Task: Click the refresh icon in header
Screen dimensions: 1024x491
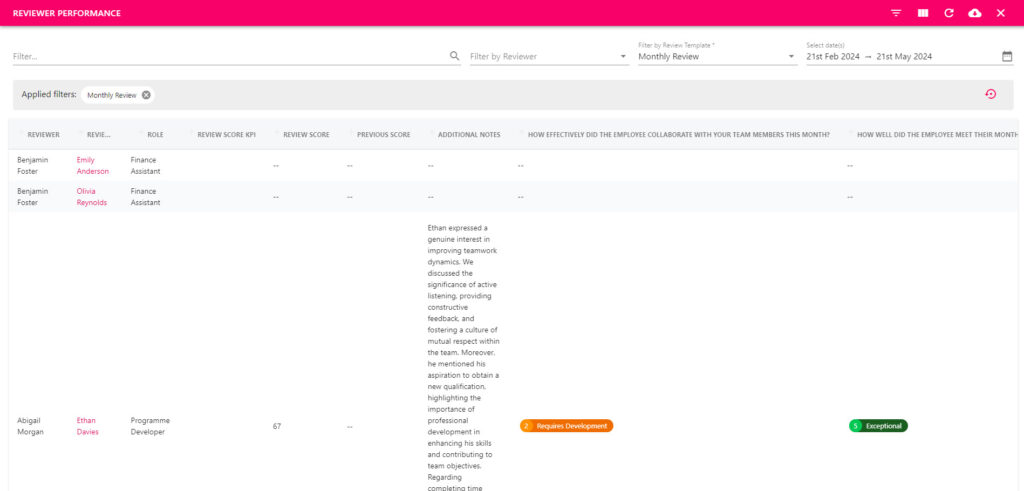Action: (x=949, y=13)
